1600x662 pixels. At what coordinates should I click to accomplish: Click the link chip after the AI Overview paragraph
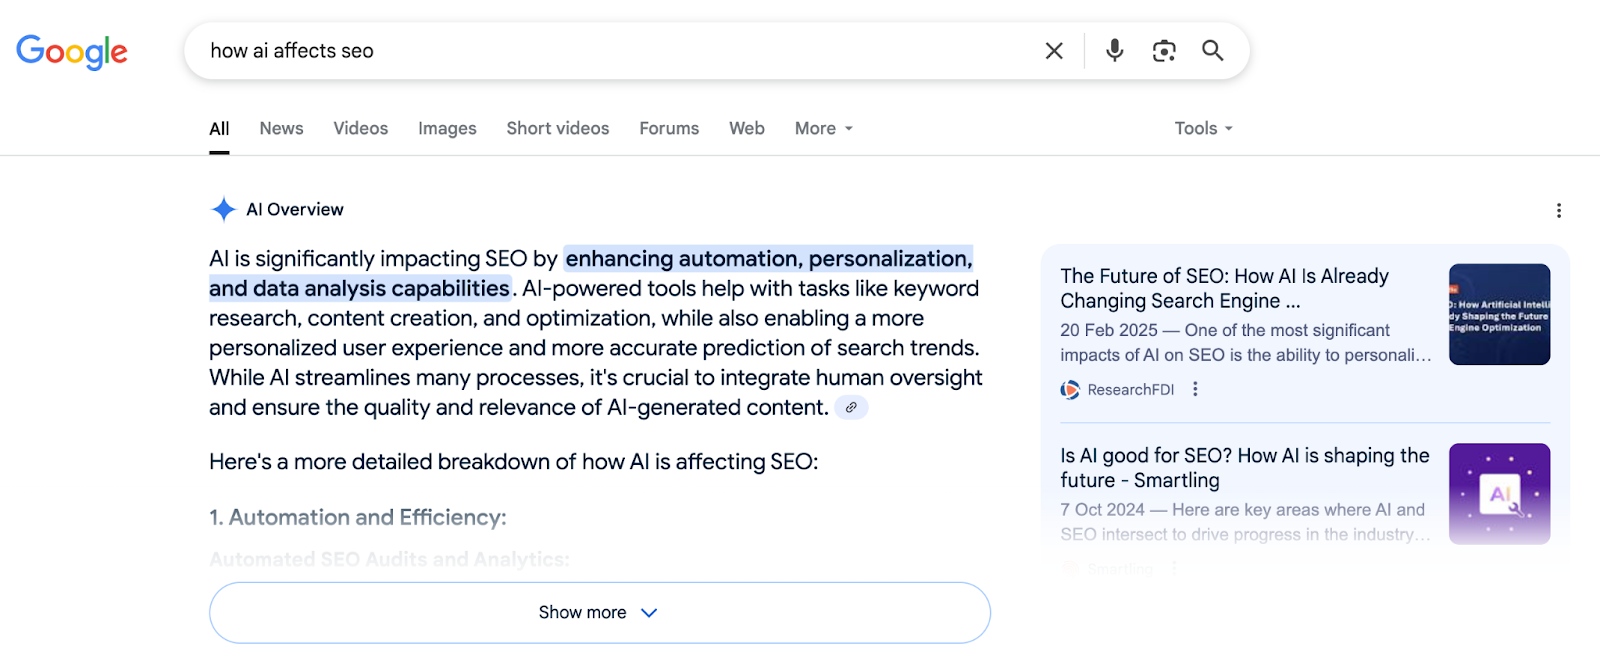click(x=851, y=407)
